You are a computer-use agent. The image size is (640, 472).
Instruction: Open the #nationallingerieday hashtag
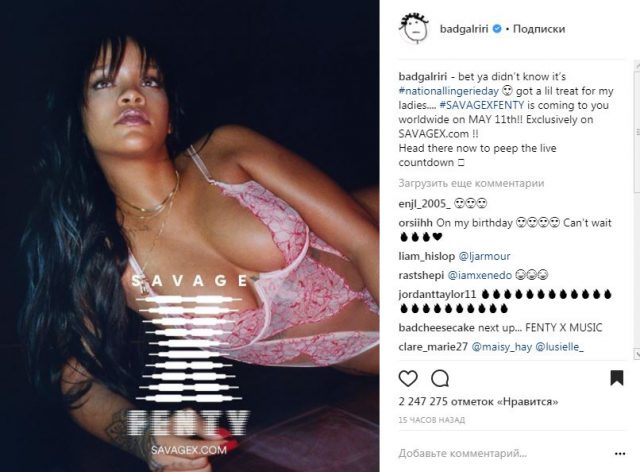(449, 91)
